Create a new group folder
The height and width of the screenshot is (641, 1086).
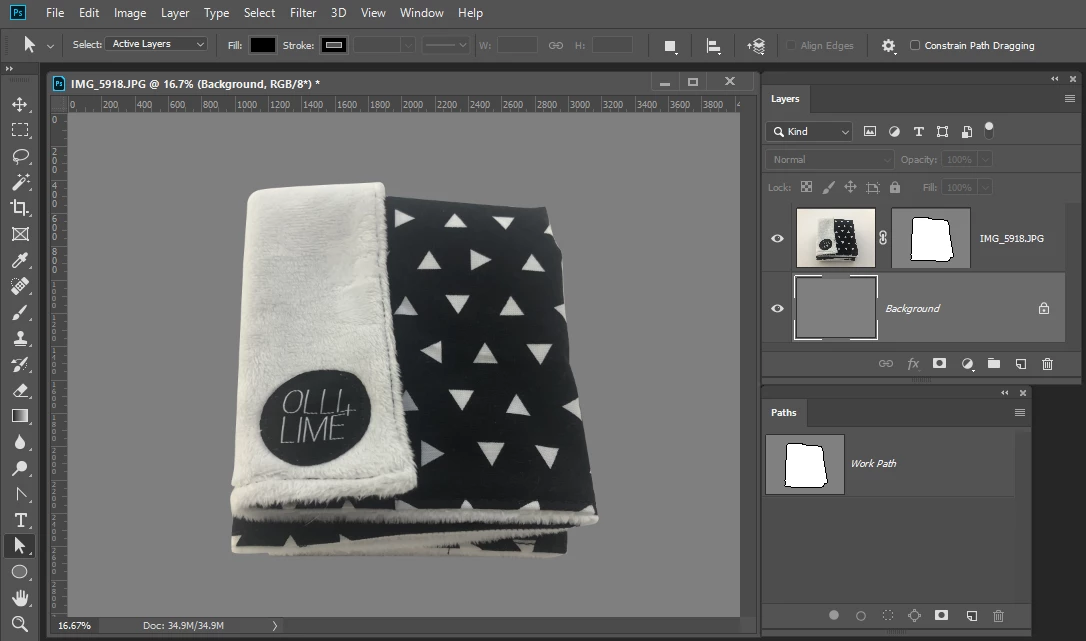[x=994, y=364]
